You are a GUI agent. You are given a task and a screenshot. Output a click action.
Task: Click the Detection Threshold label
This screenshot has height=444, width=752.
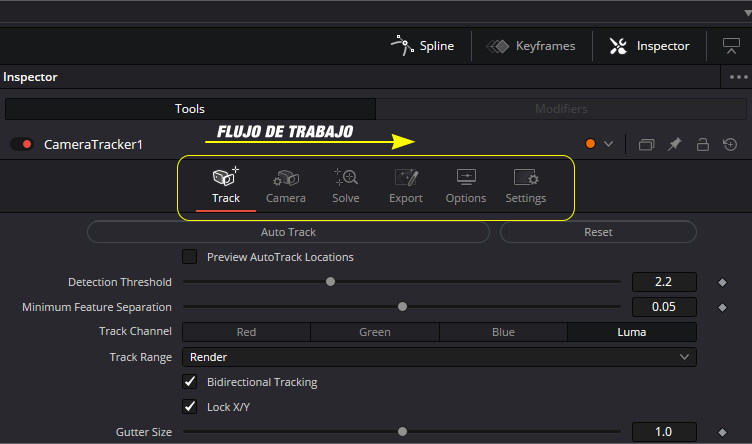coord(119,282)
